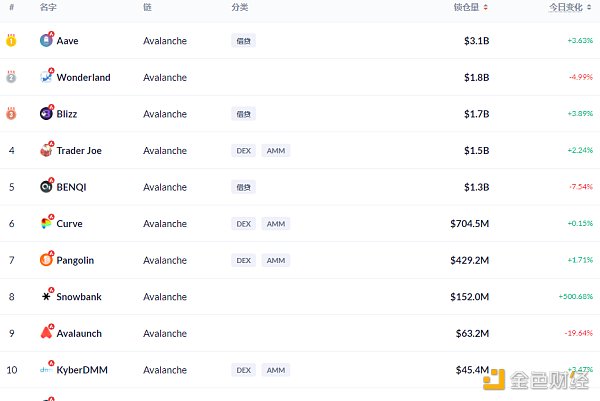Click Snowbank's $152.0M locked value

[x=469, y=297]
